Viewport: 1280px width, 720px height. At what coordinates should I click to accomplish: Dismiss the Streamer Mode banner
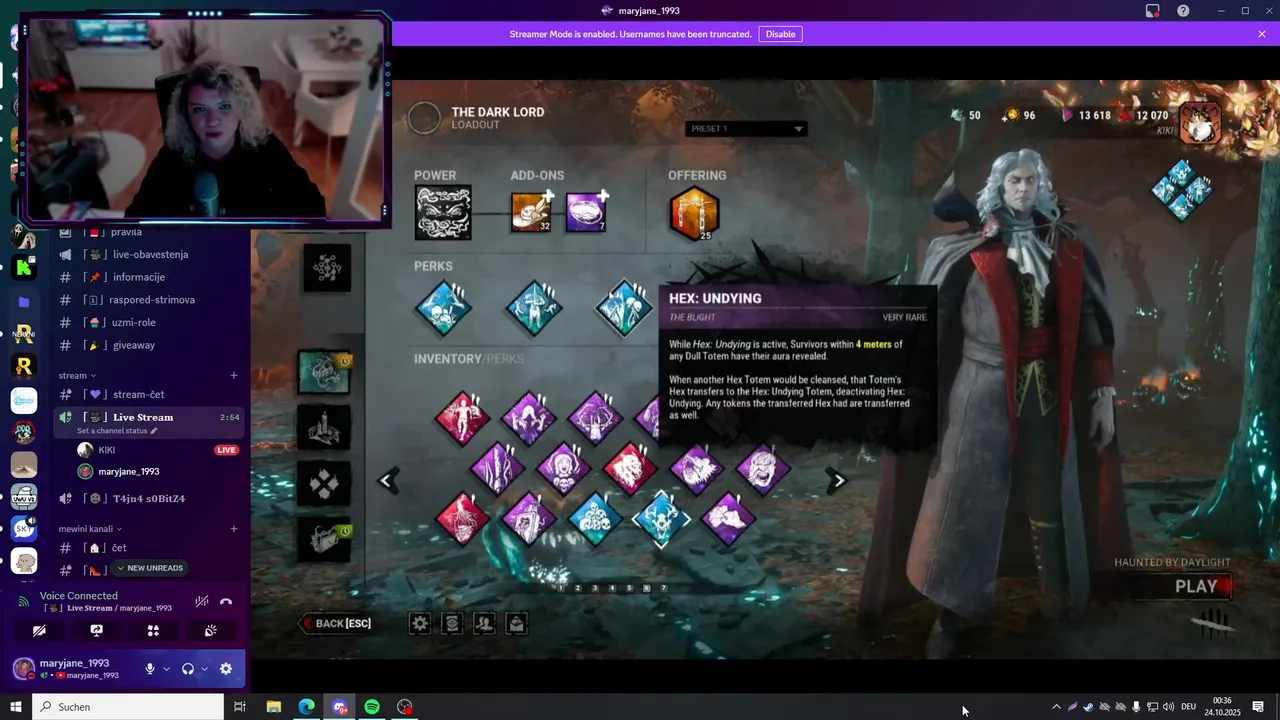tap(1262, 34)
